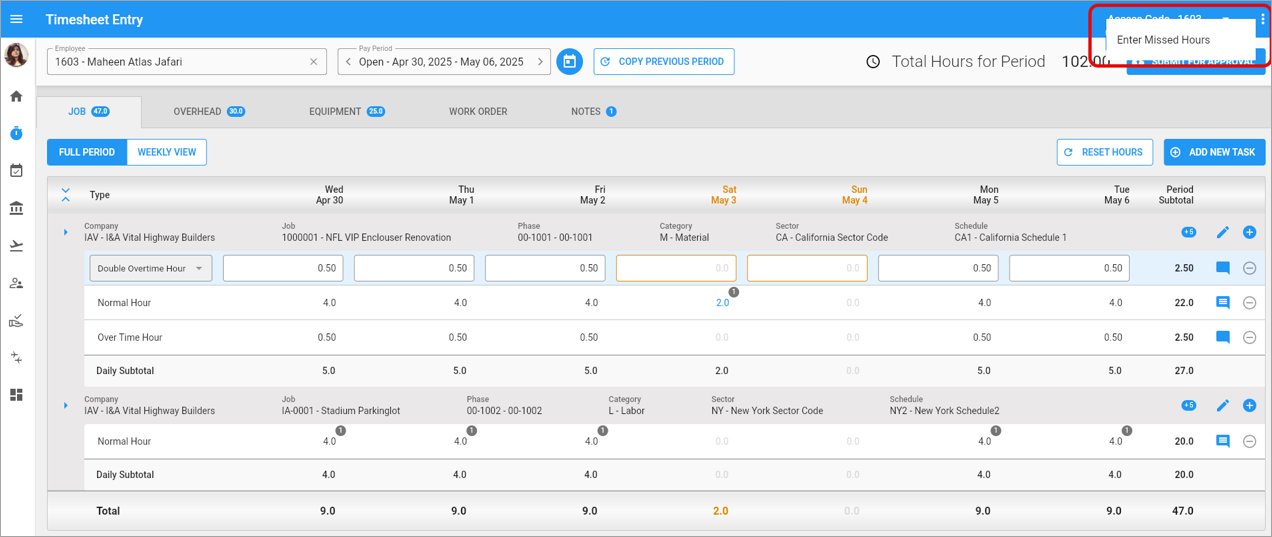Screen dimensions: 1272x537
Task: Click Copy Previous Period button
Action: pyautogui.click(x=664, y=61)
